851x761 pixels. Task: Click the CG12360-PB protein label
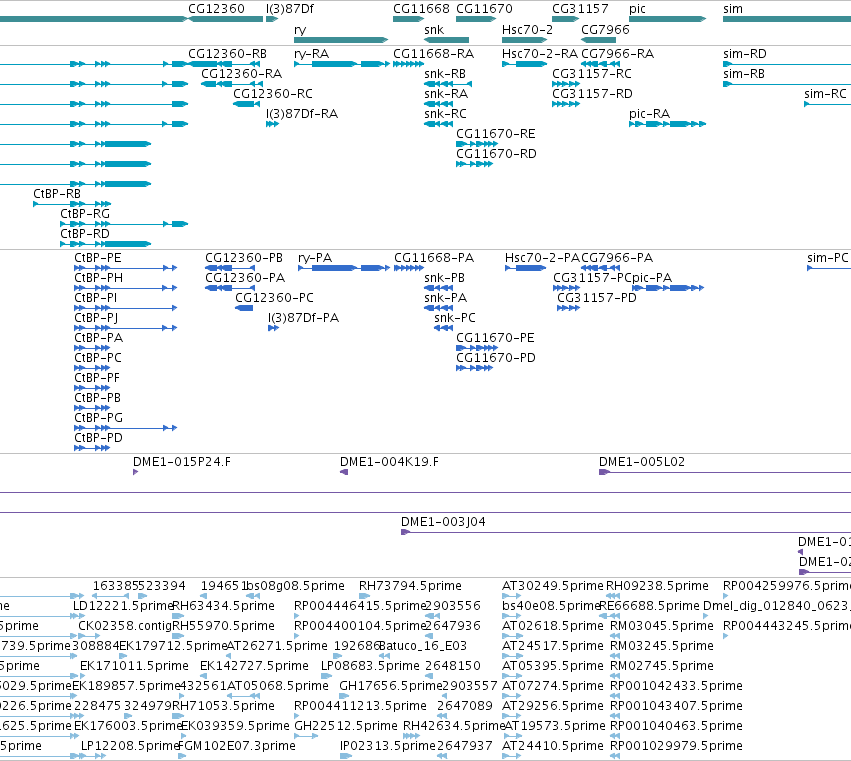(244, 258)
